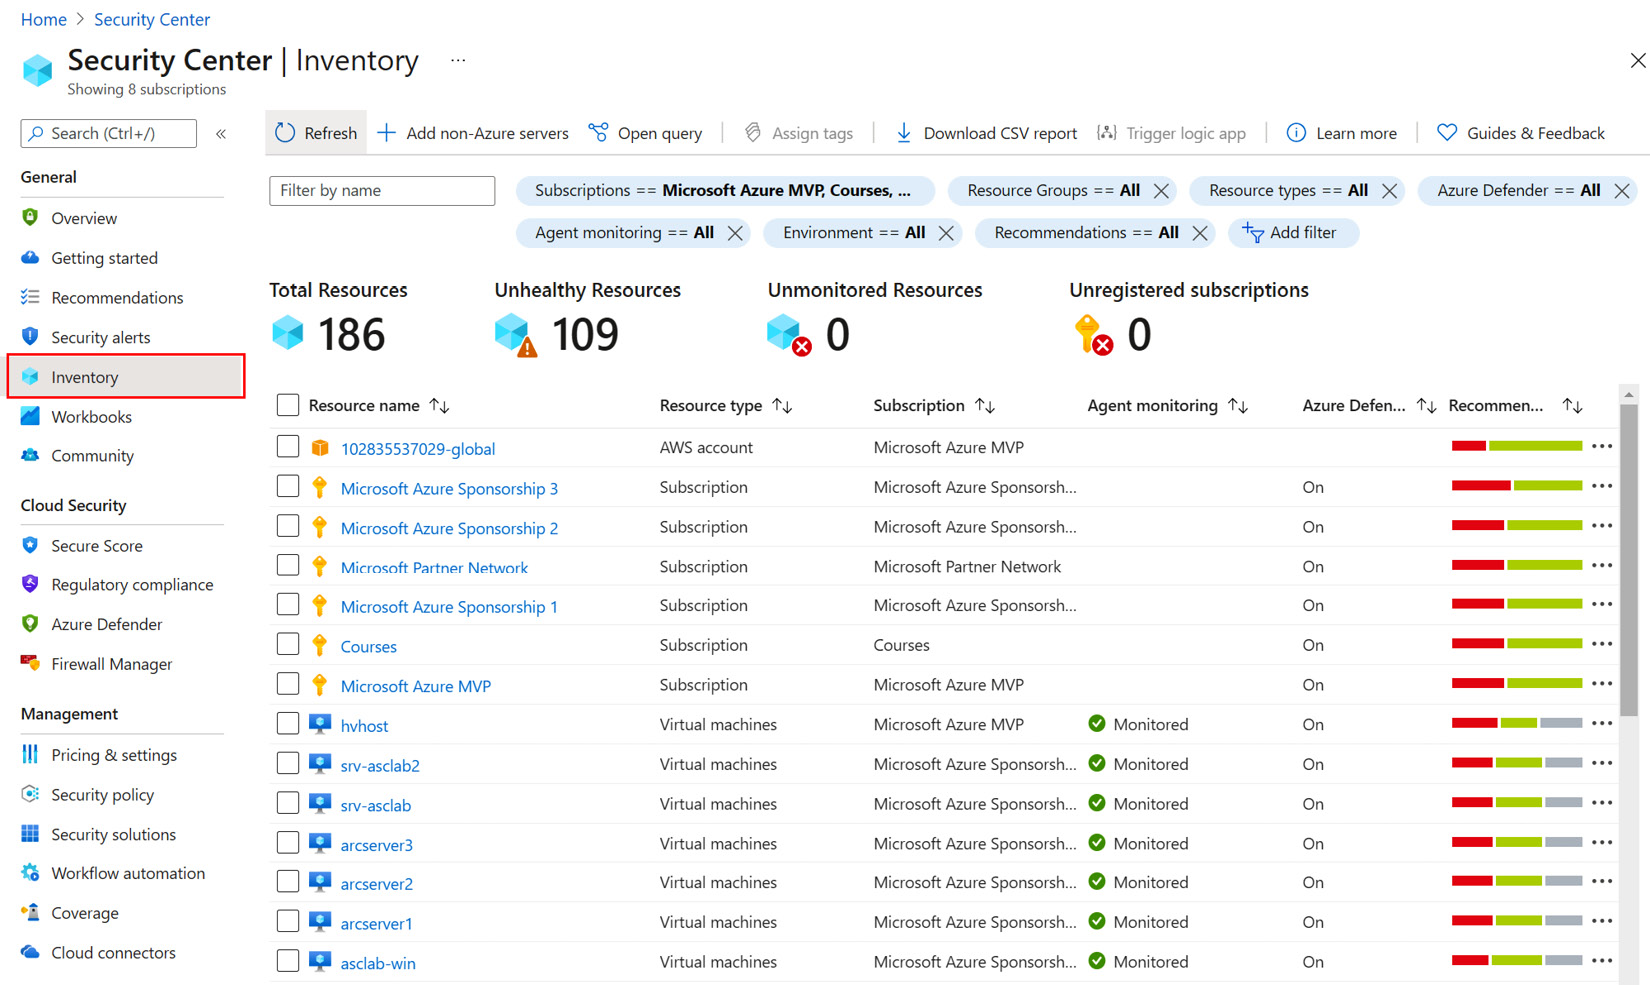Click the Open query icon
The width and height of the screenshot is (1650, 985).
click(x=598, y=133)
